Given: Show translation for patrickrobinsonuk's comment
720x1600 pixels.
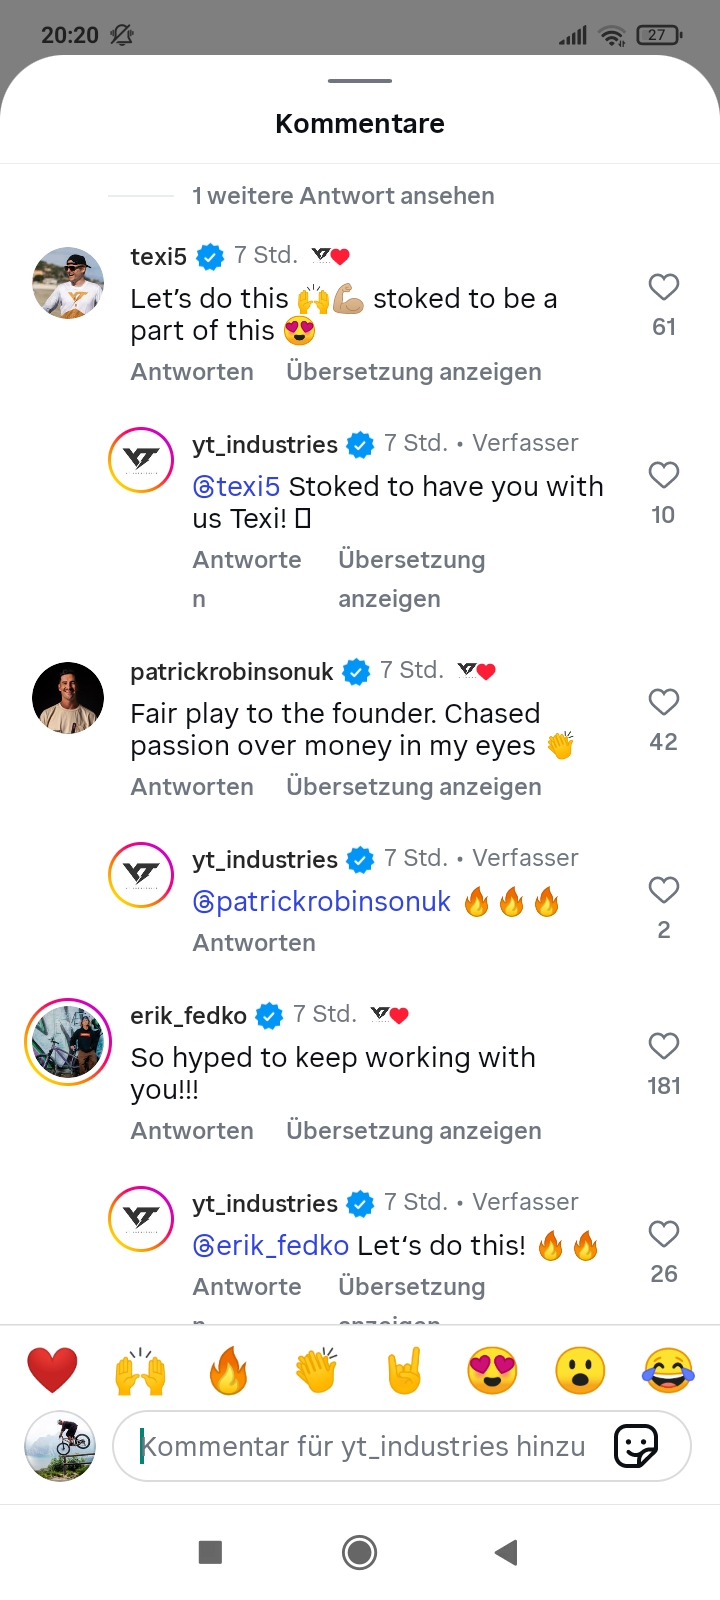Looking at the screenshot, I should (413, 787).
